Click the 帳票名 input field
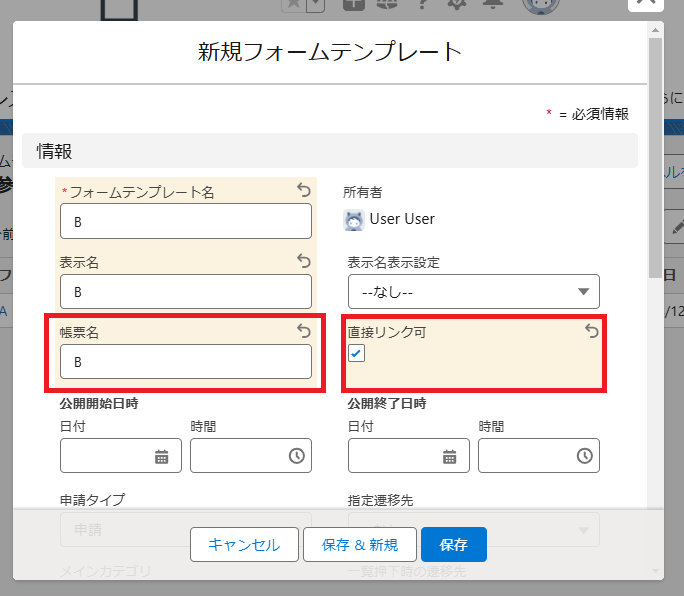 pos(186,362)
